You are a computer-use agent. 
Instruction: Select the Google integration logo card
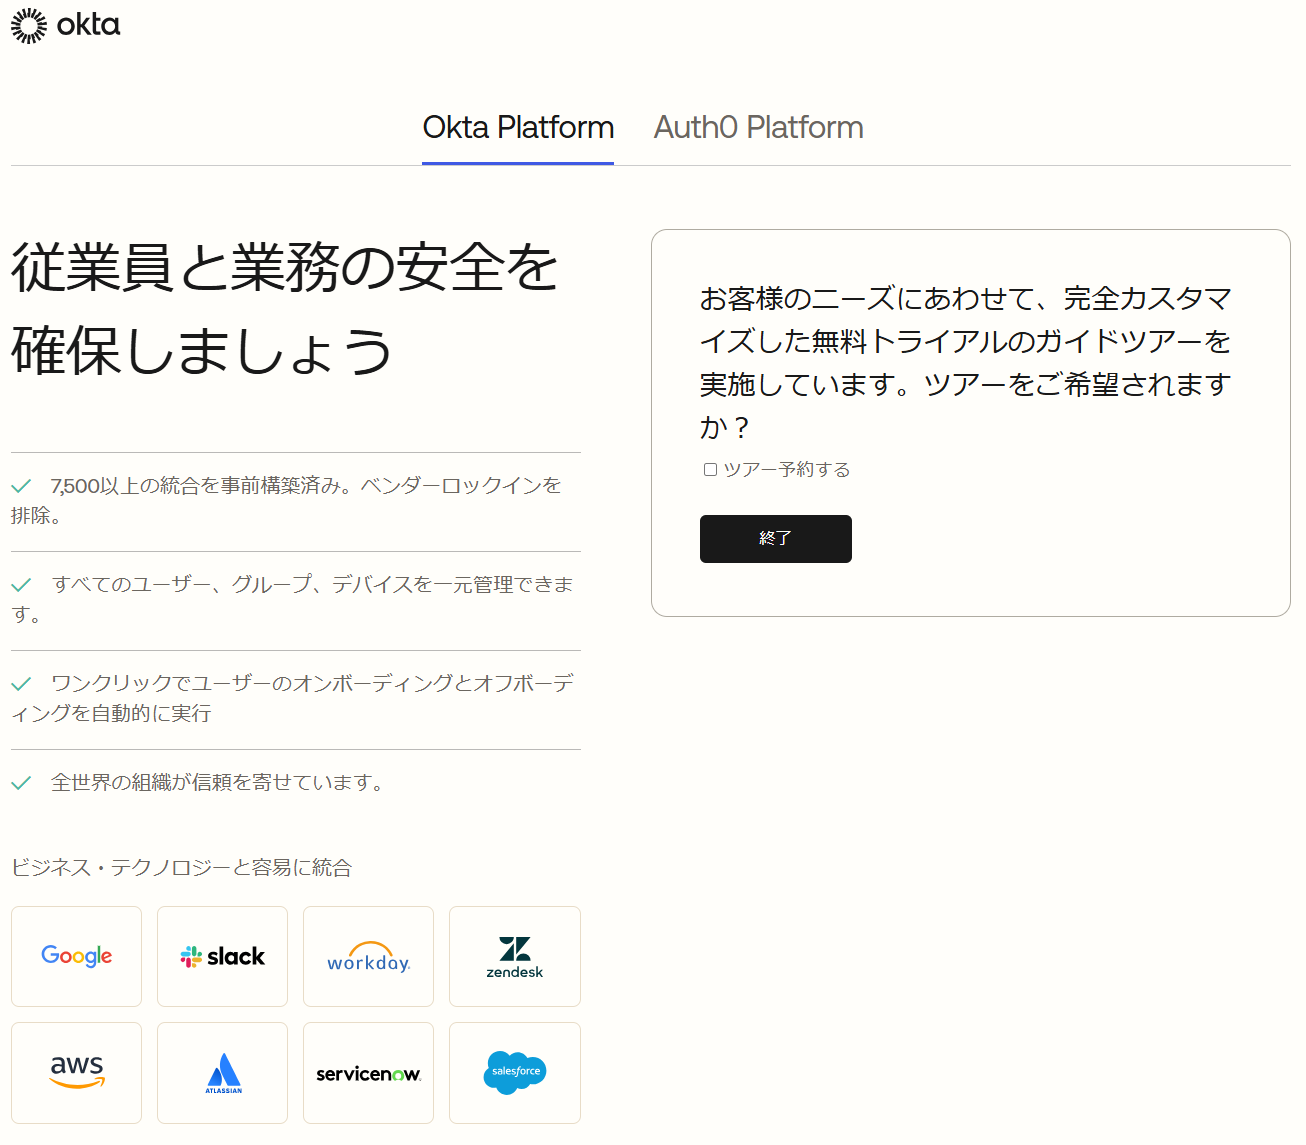coord(77,956)
